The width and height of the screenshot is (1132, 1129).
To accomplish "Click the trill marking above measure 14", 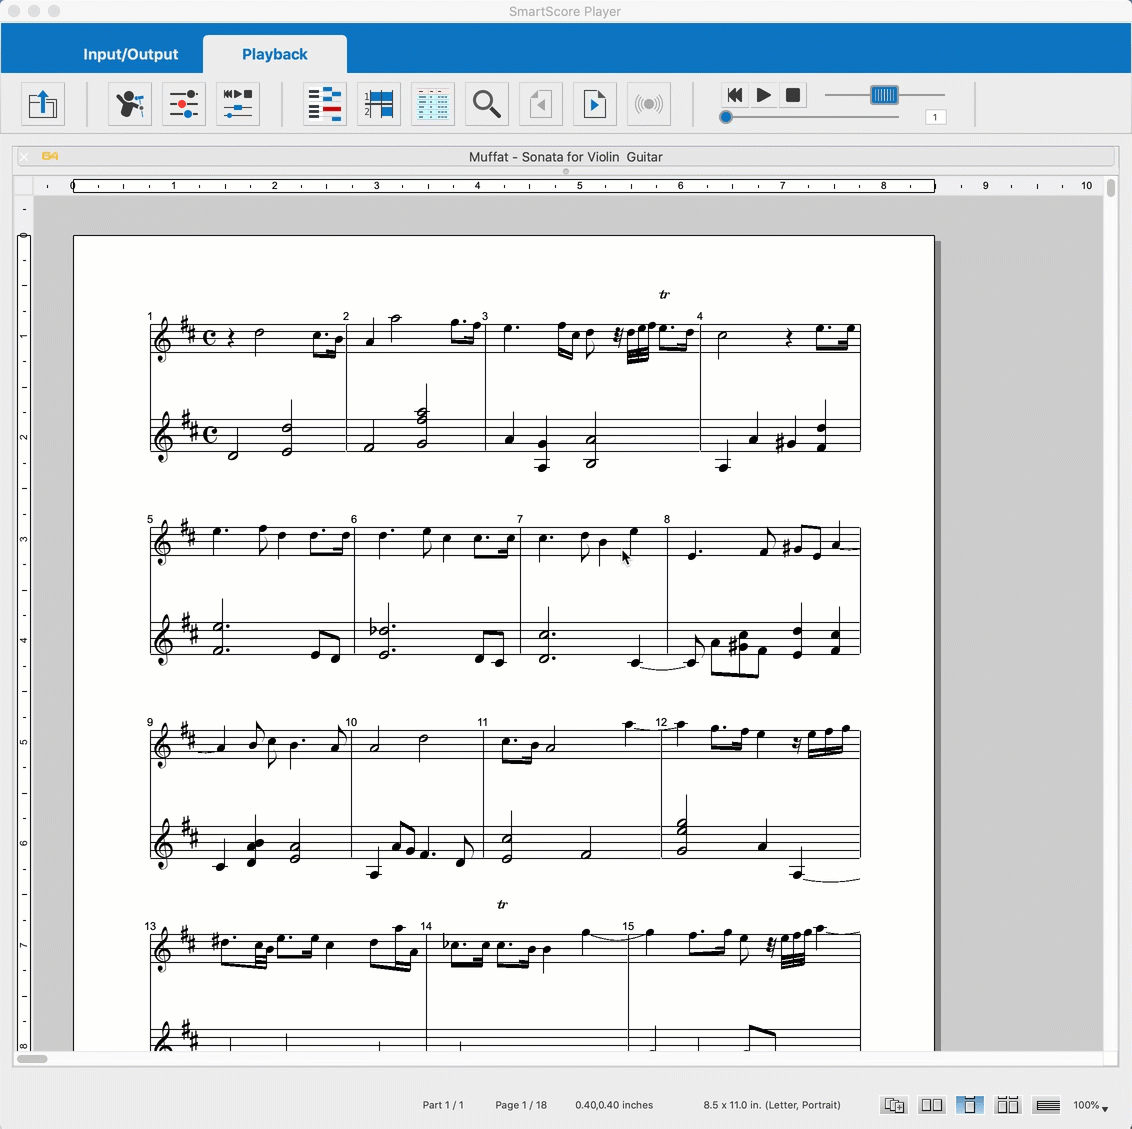I will pyautogui.click(x=503, y=904).
